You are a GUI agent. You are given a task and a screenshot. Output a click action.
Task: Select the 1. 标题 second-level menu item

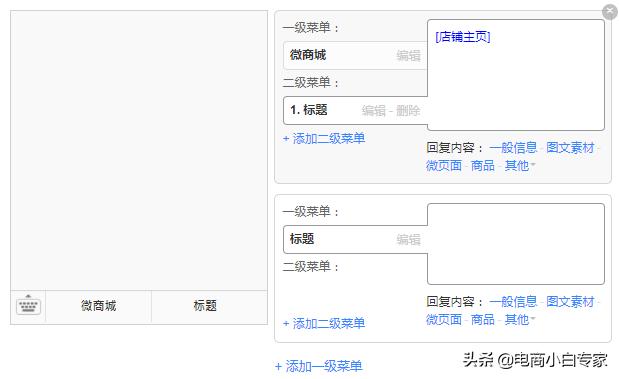click(355, 111)
